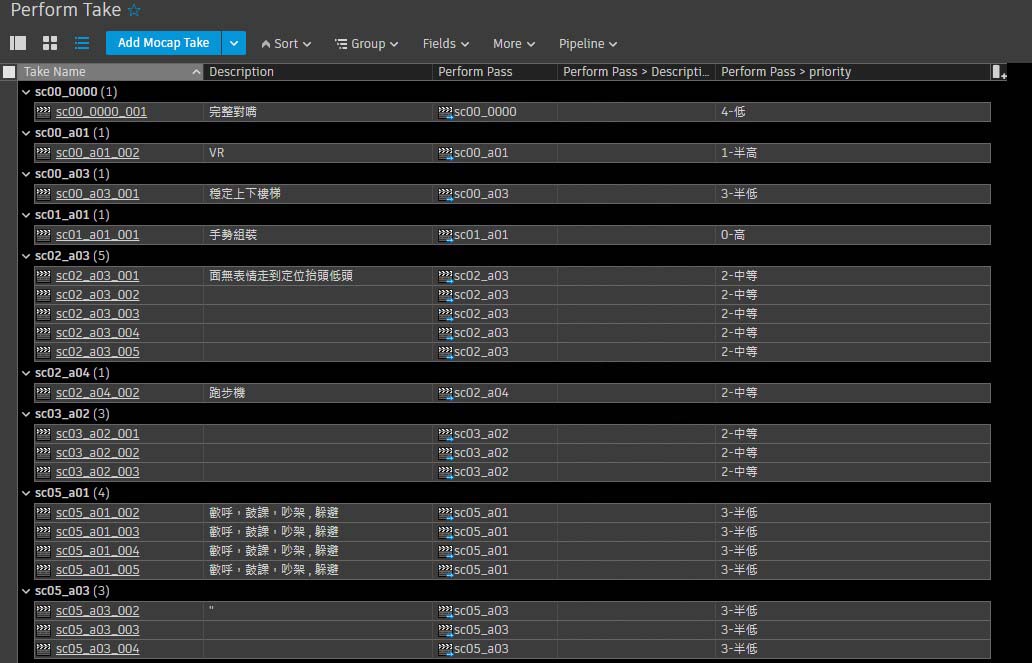Click clapperboard icon beside sc00_0000_001
The image size is (1032, 663).
(x=43, y=112)
